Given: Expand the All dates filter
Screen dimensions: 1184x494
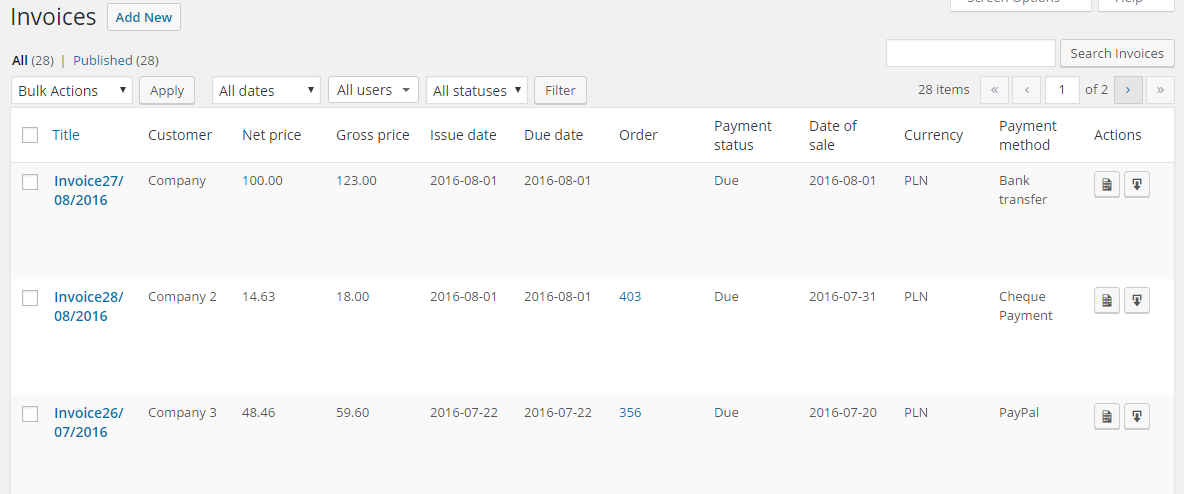Looking at the screenshot, I should (x=266, y=90).
